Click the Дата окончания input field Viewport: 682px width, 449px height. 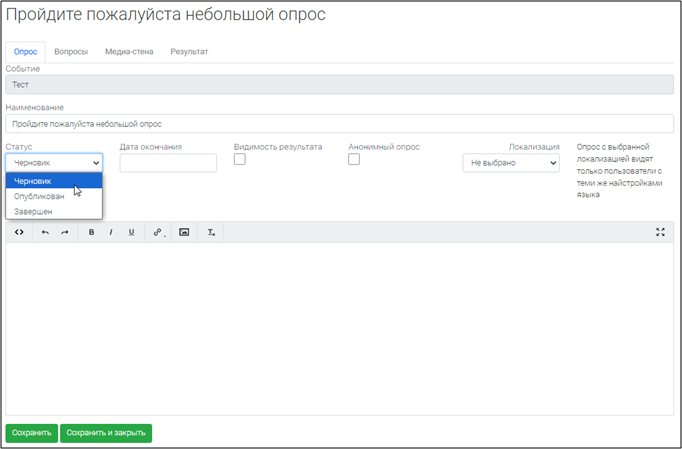(x=168, y=163)
